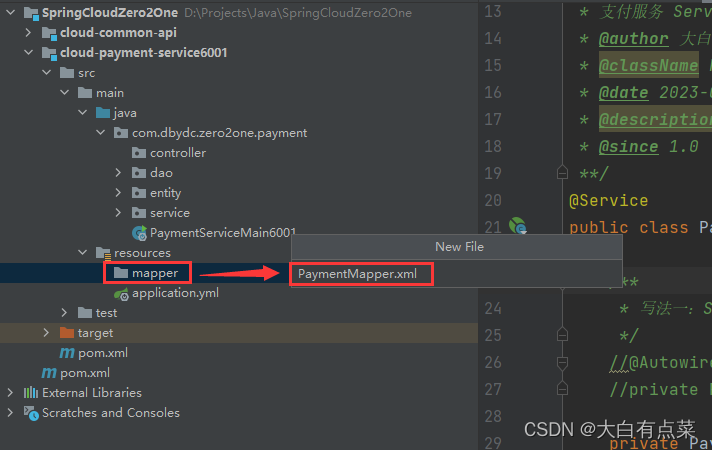Expand the target folder

tap(46, 332)
